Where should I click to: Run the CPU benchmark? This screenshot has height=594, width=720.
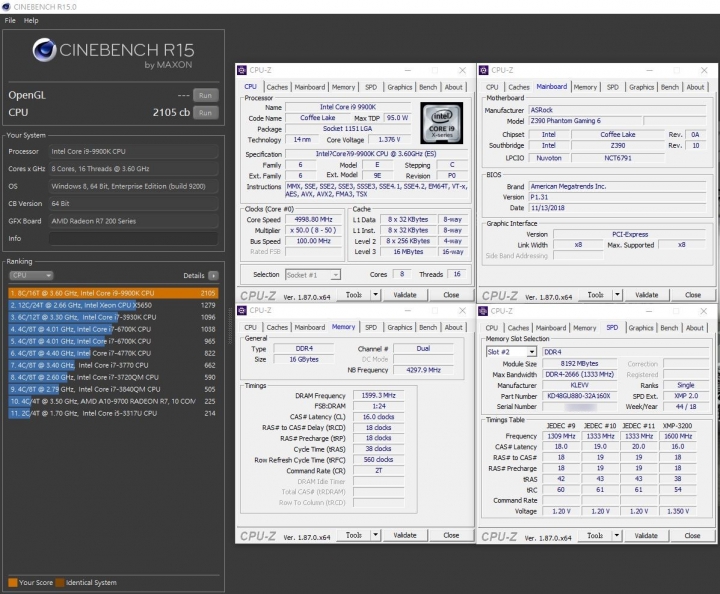click(205, 112)
